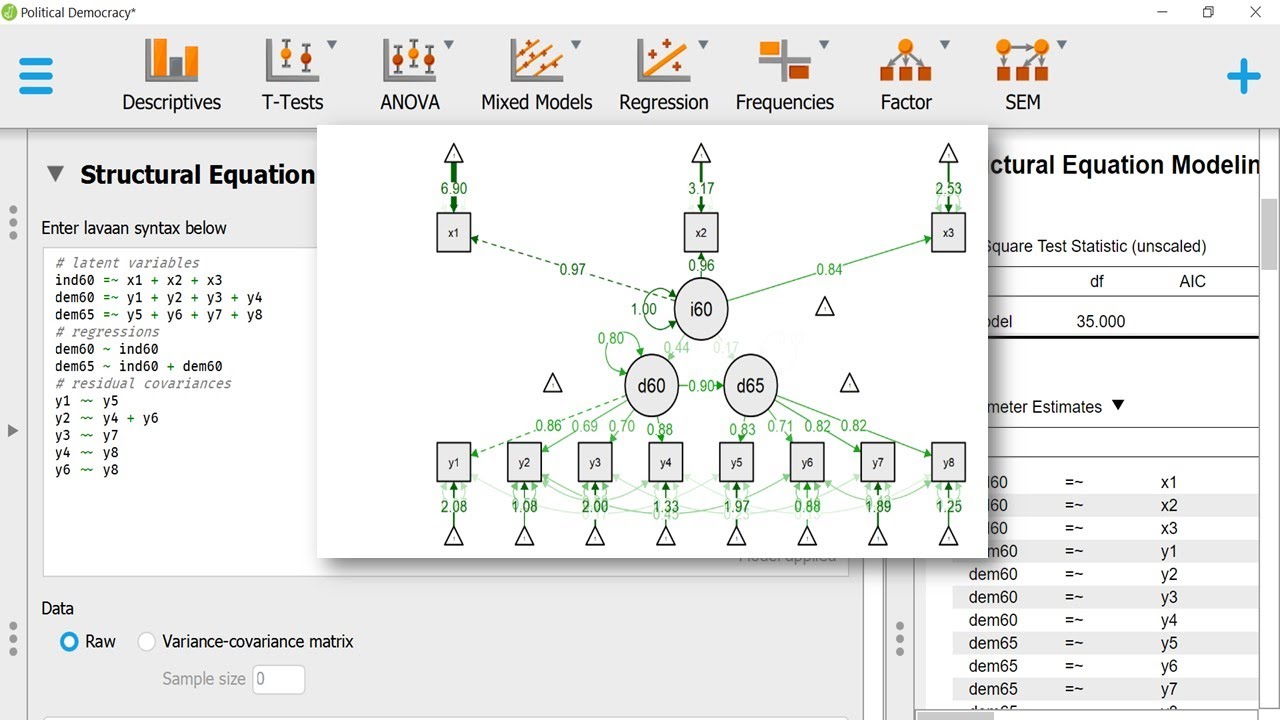Click the results panel divider handle dots
The width and height of the screenshot is (1280, 720).
(x=900, y=638)
